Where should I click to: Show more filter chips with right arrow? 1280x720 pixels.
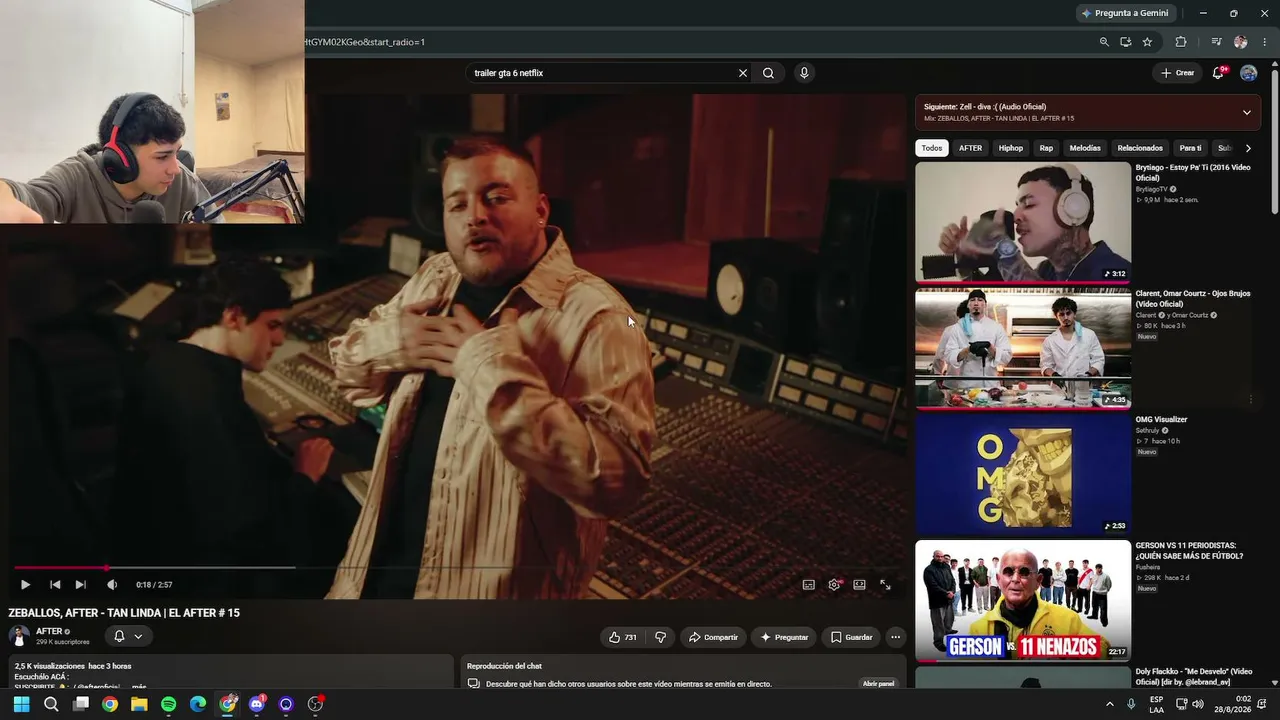tap(1248, 148)
